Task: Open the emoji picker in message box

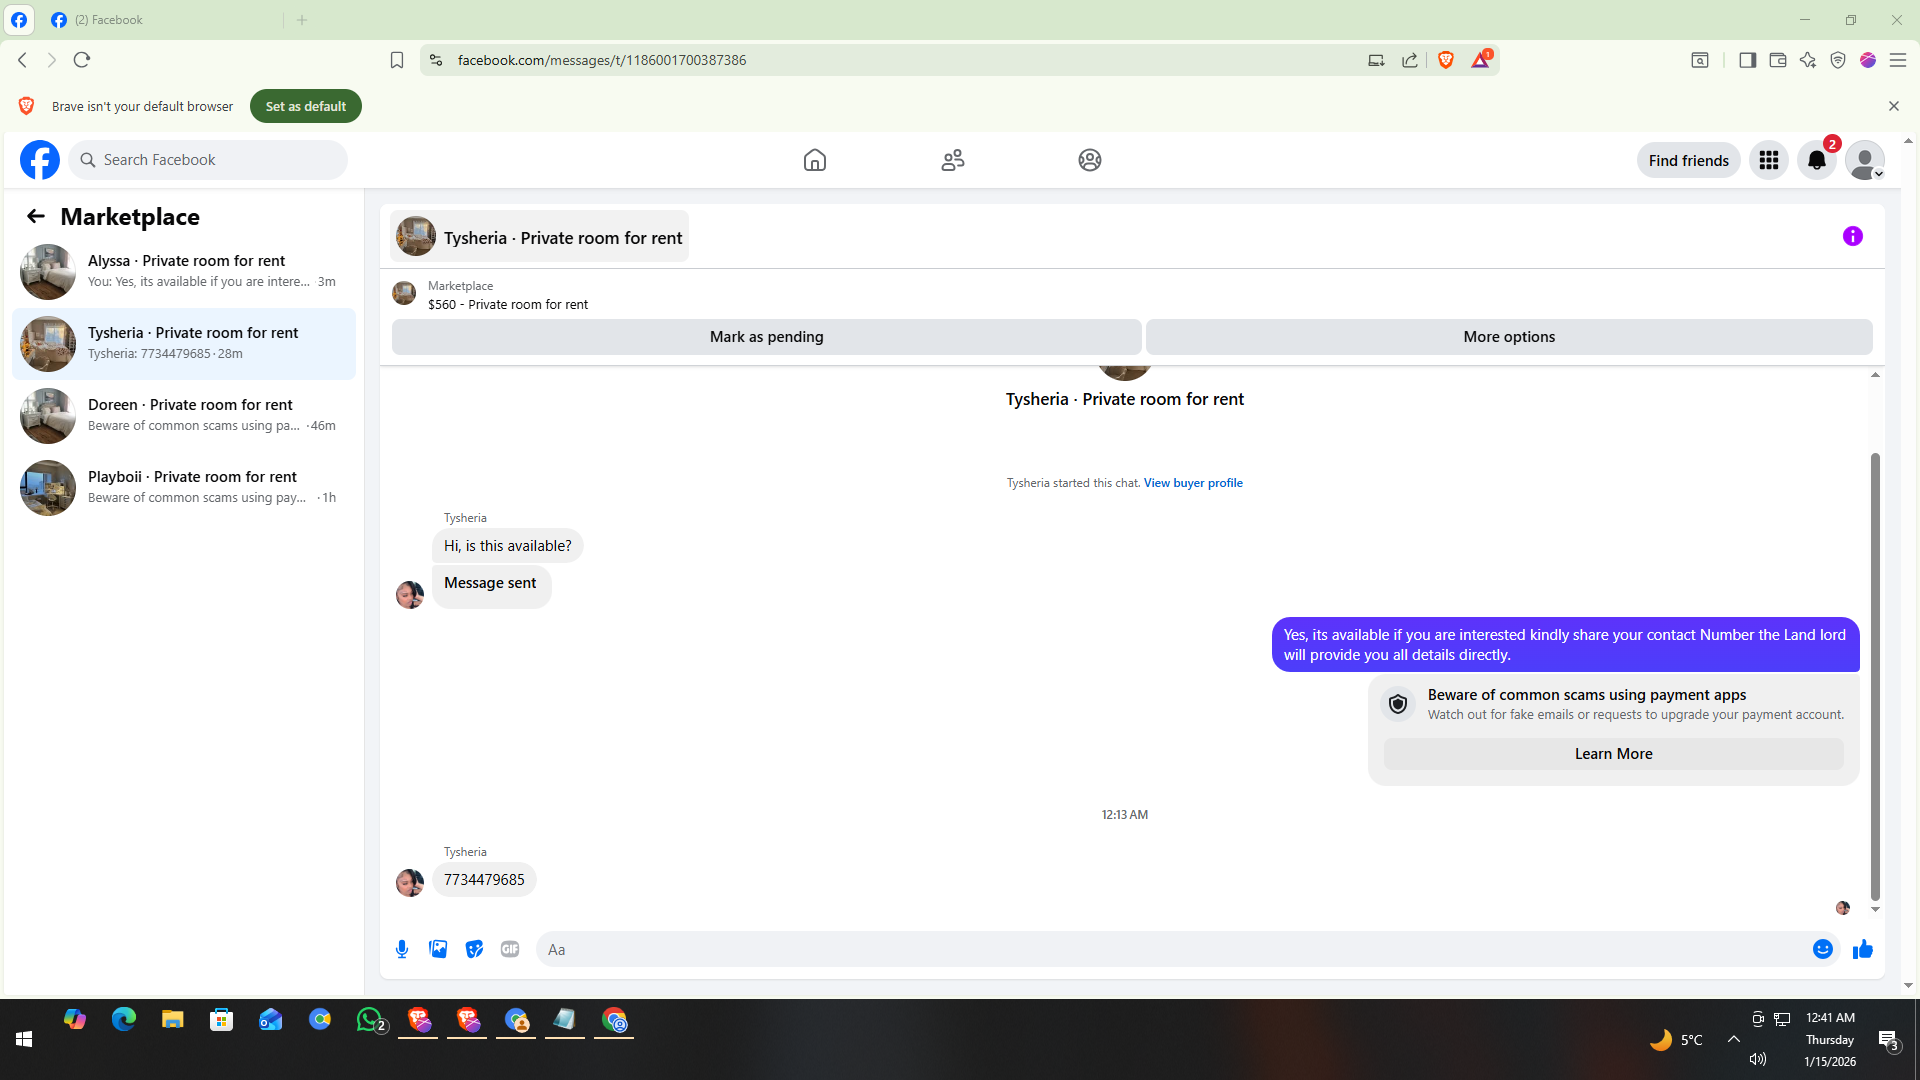Action: pos(1822,949)
